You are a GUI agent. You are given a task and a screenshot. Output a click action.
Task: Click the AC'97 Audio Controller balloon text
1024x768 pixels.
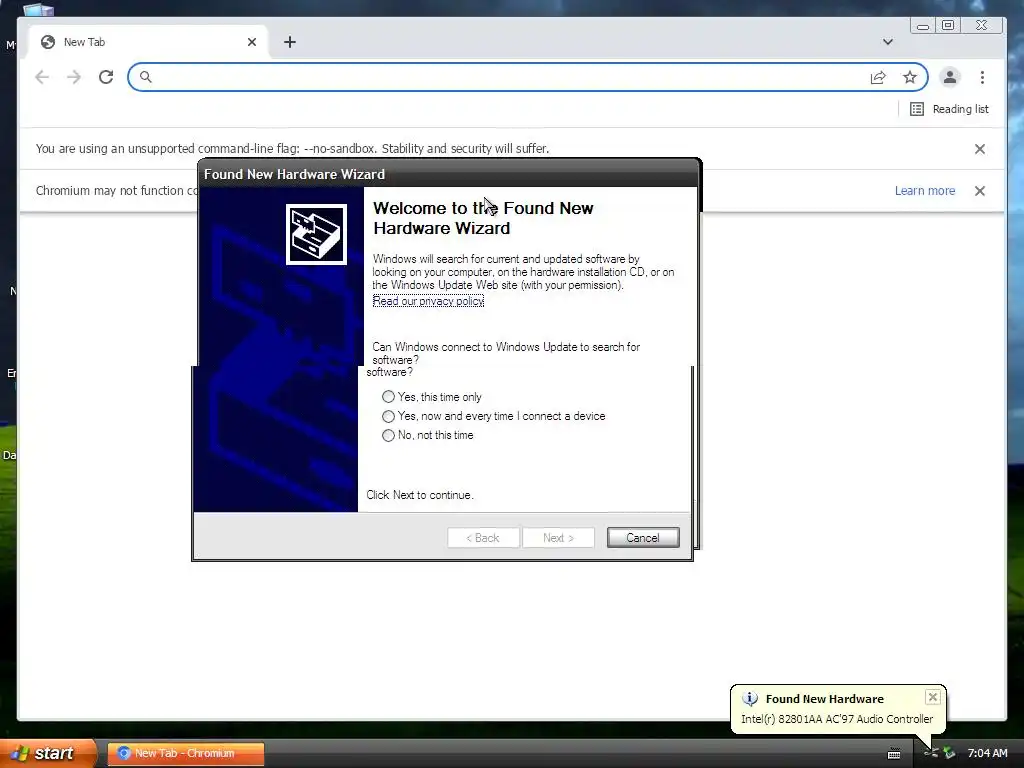click(x=837, y=718)
